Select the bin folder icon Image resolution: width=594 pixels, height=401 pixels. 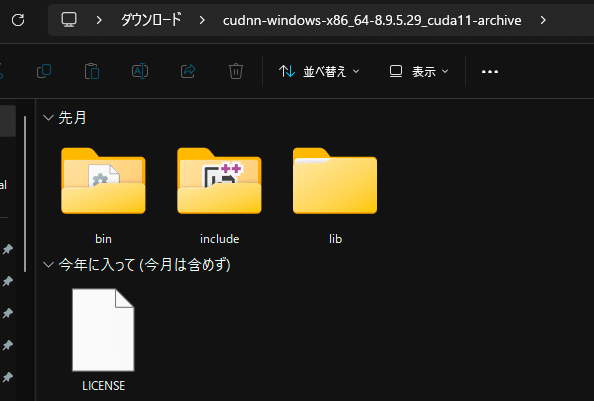pyautogui.click(x=103, y=181)
